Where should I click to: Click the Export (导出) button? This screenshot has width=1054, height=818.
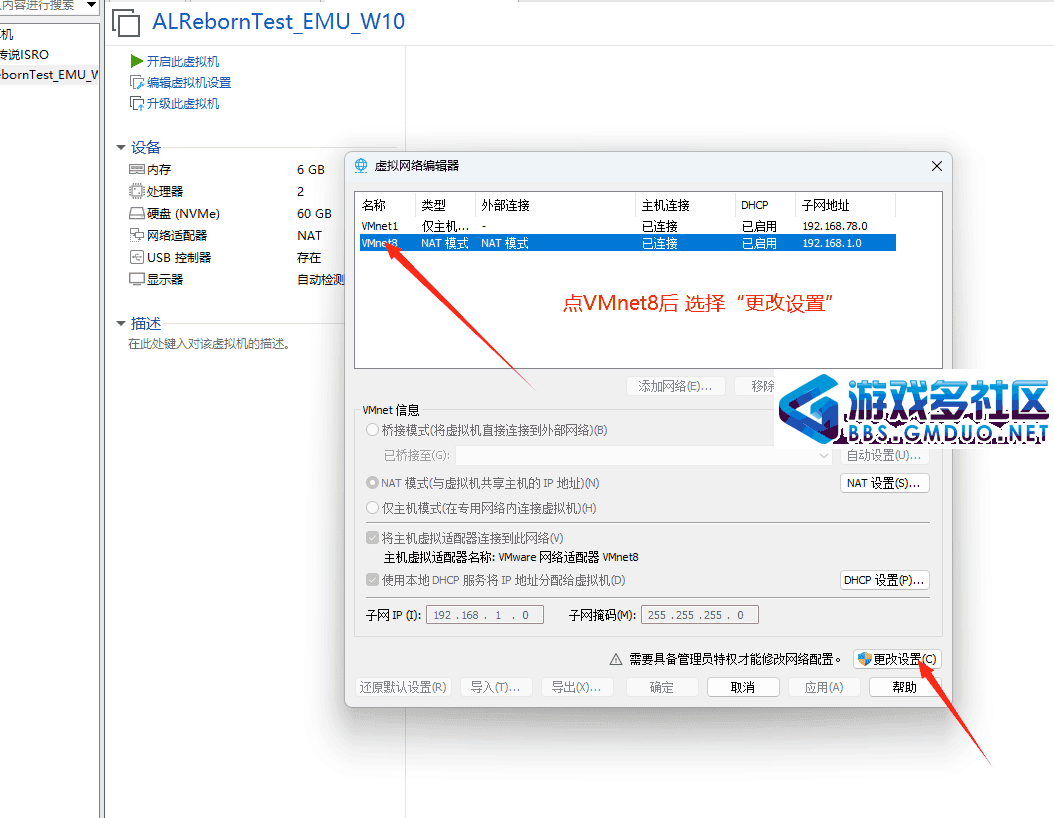[x=577, y=687]
